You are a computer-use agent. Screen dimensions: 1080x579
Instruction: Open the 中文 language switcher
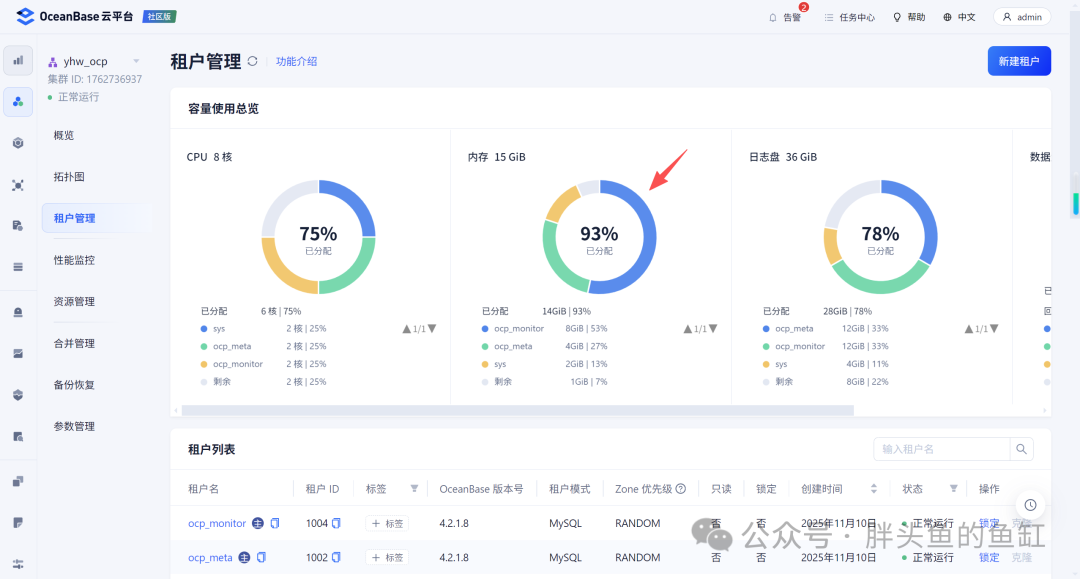959,17
